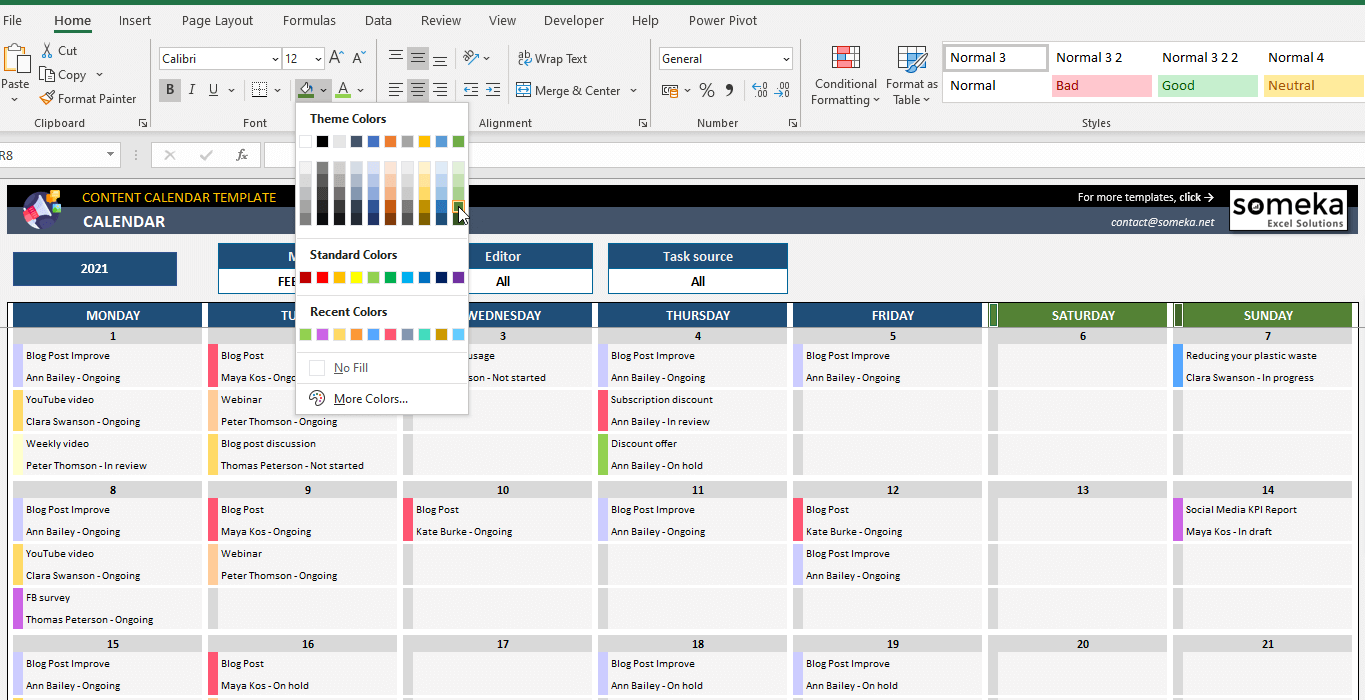
Task: Click the 2021 year button
Action: 95,268
